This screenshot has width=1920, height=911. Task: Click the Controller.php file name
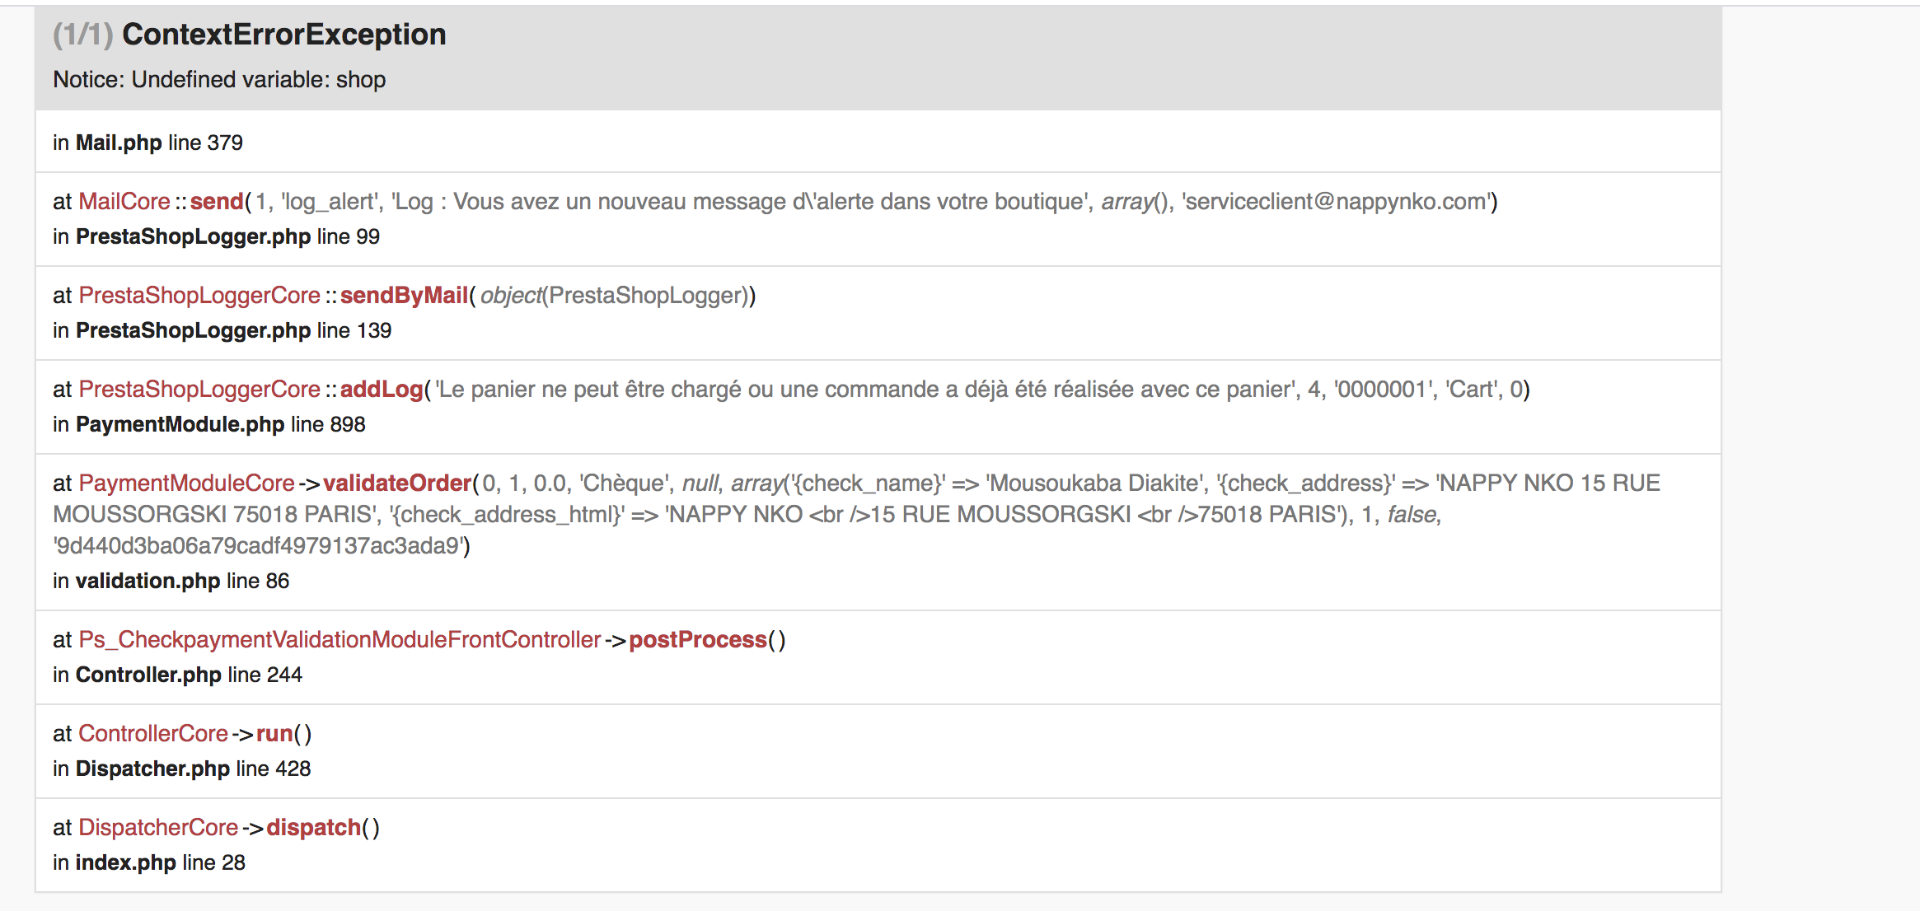pos(148,675)
